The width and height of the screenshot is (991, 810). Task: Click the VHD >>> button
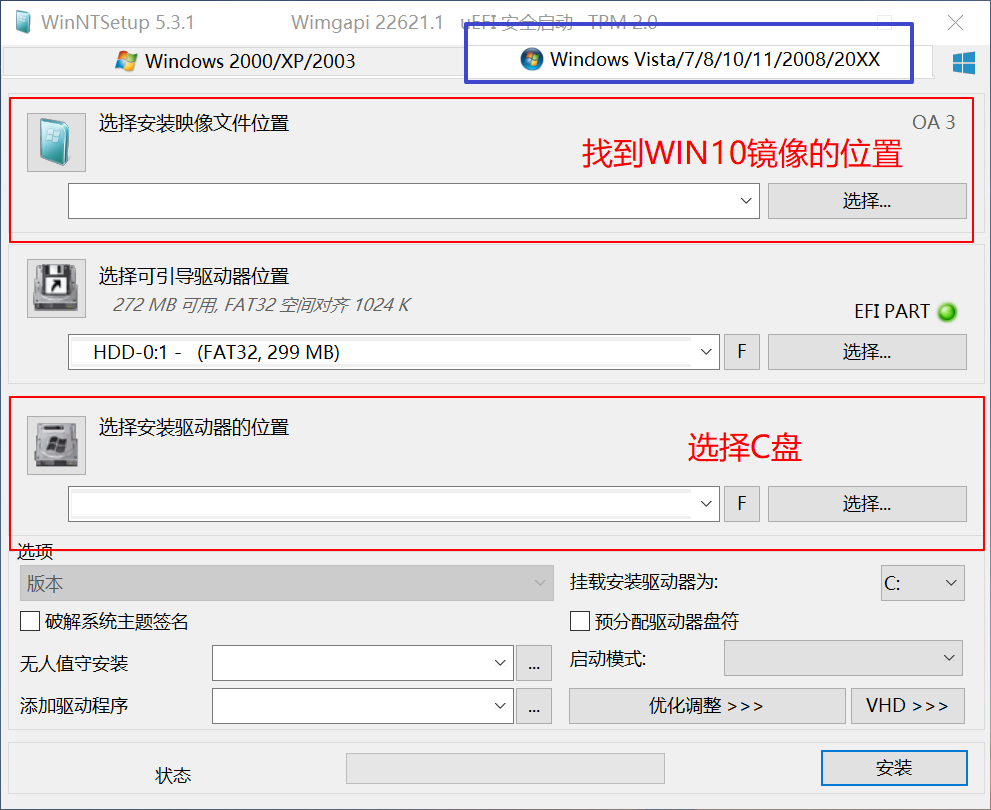[908, 706]
